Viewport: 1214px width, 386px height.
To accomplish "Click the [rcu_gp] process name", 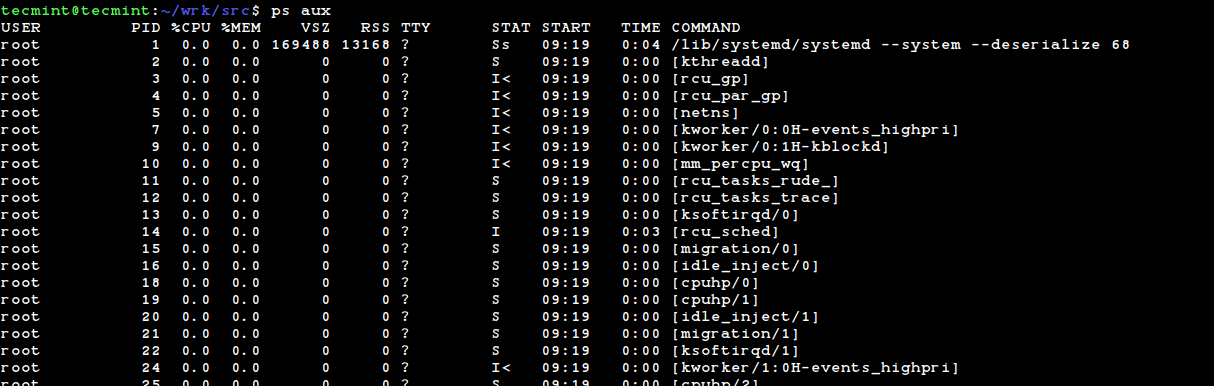I will 710,79.
